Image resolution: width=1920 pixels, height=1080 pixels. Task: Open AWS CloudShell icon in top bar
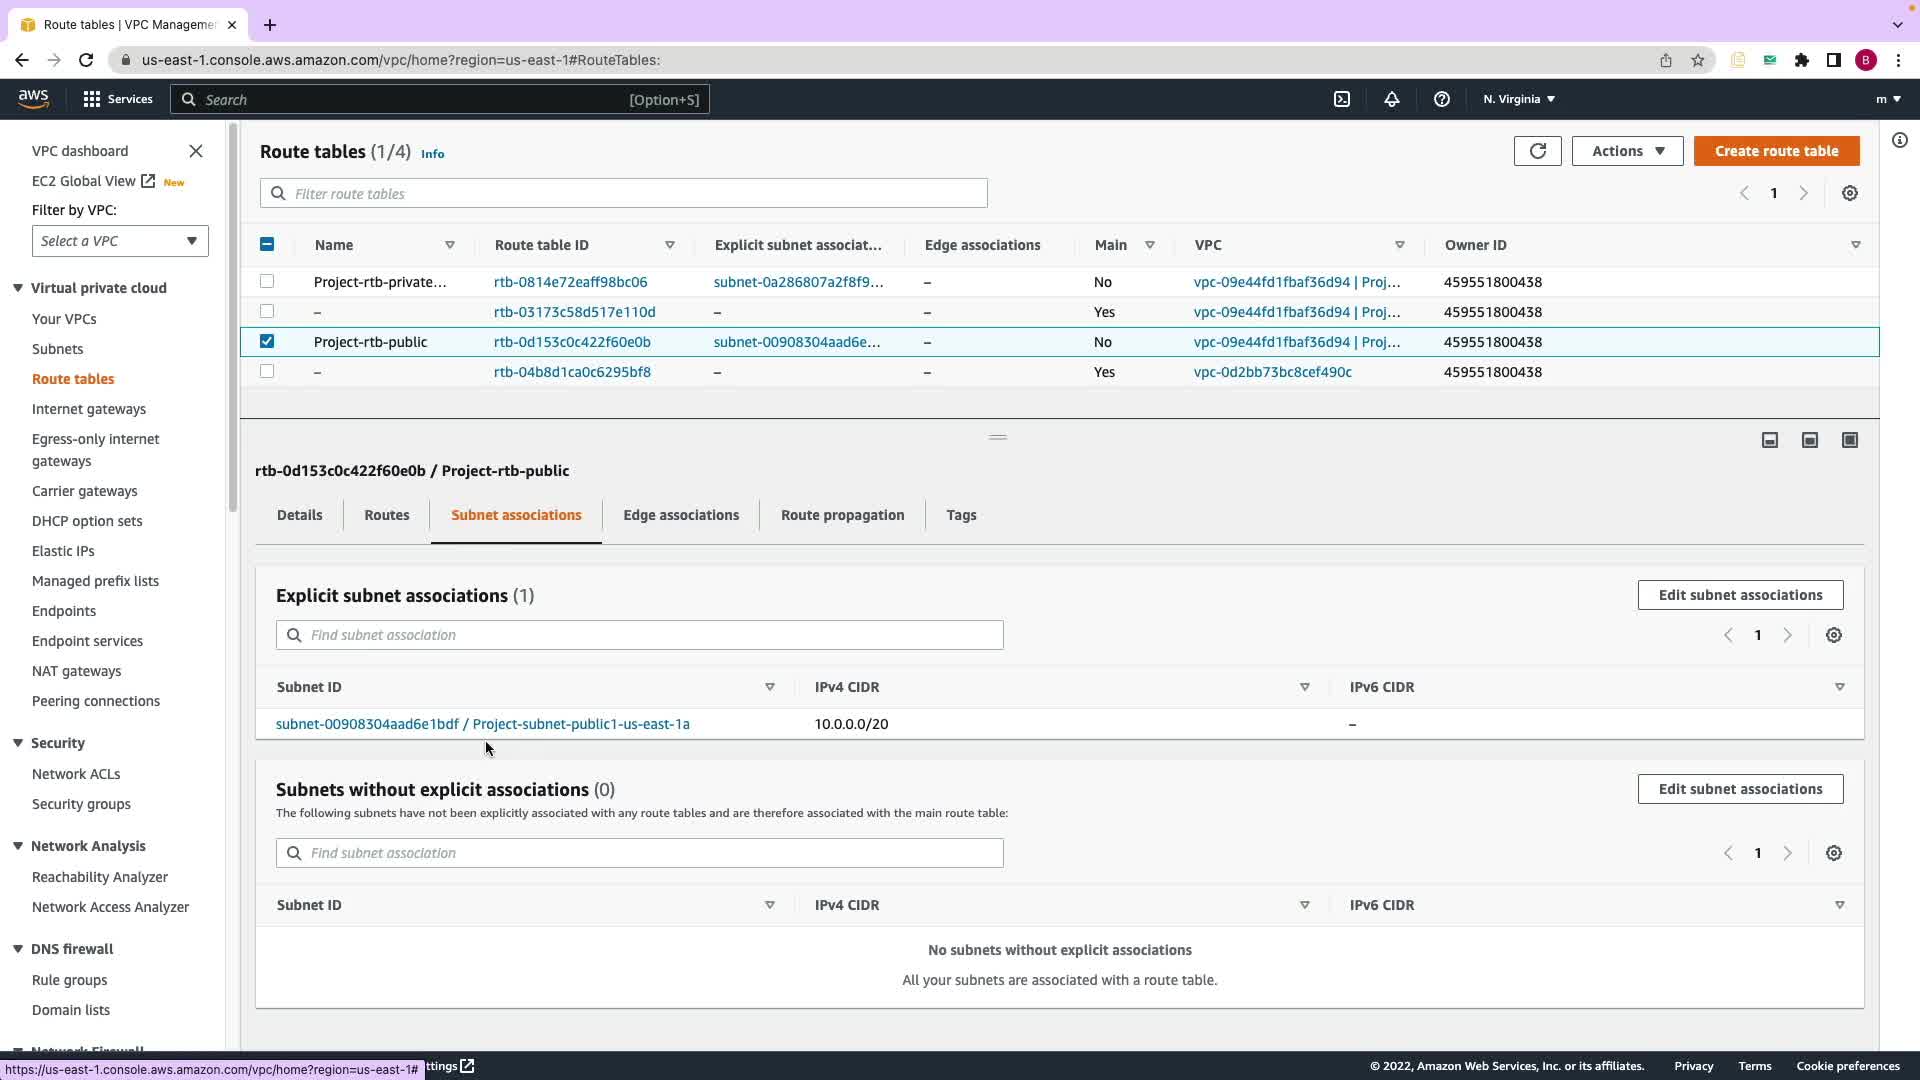point(1342,99)
